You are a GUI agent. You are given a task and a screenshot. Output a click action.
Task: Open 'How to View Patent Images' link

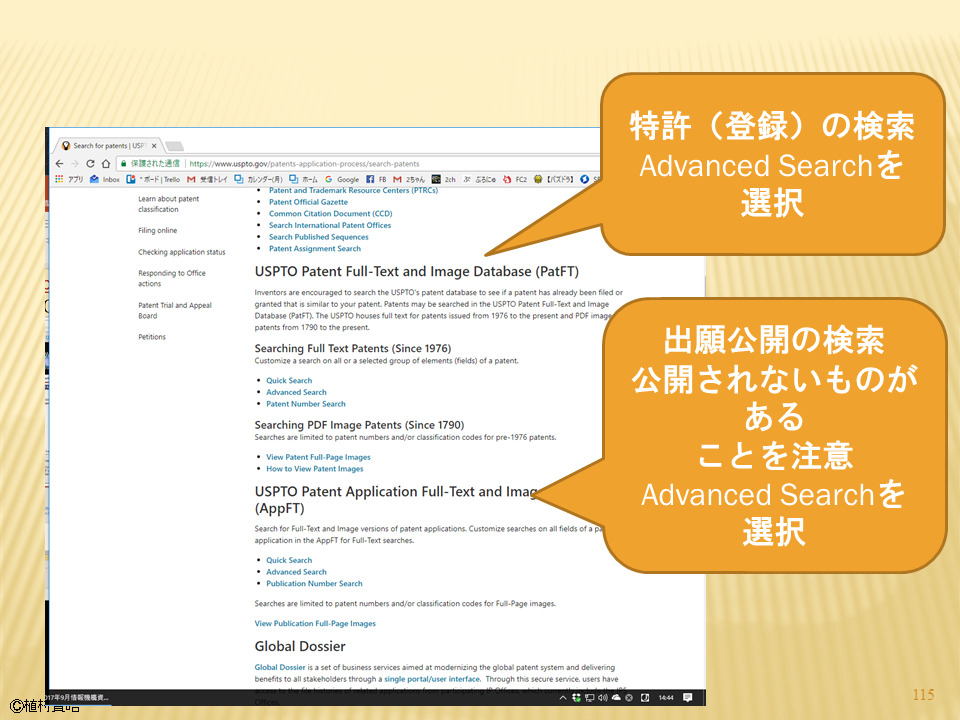point(315,468)
